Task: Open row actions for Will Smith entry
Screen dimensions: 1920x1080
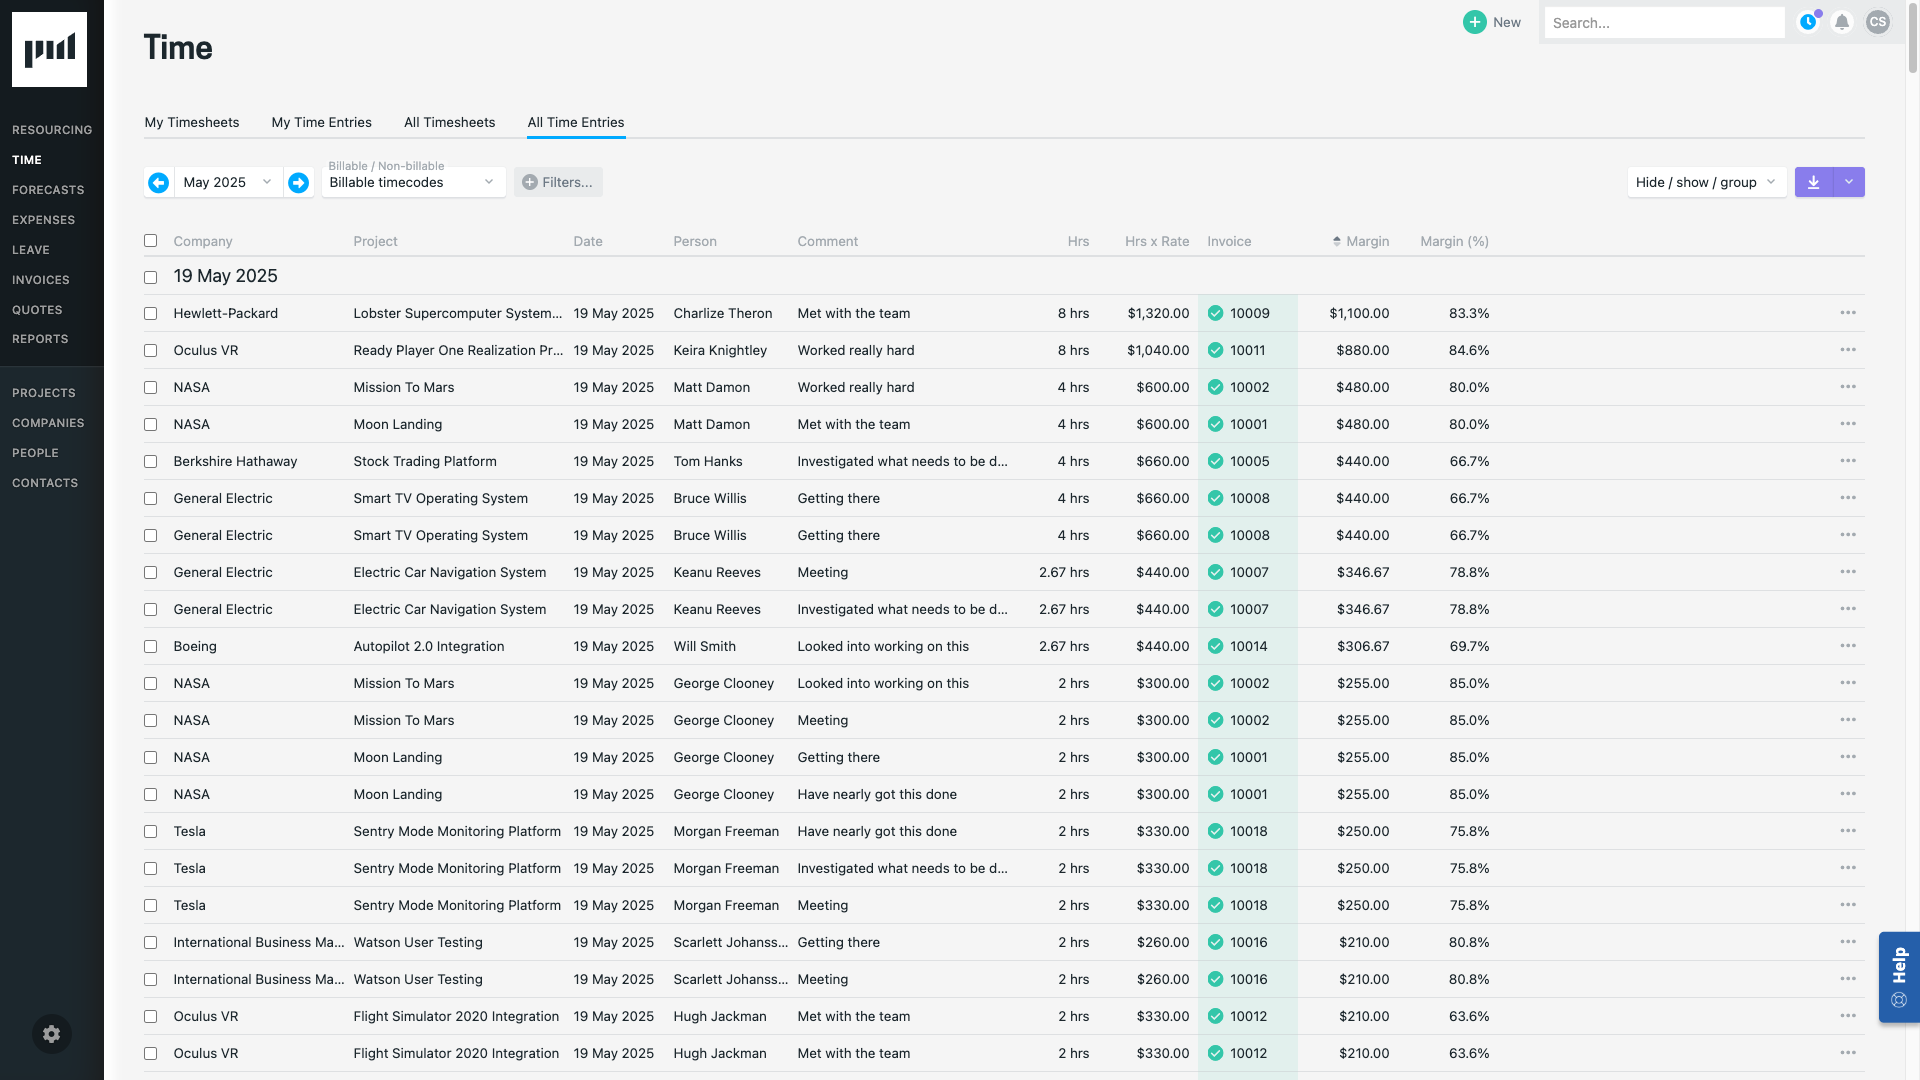Action: [x=1848, y=646]
